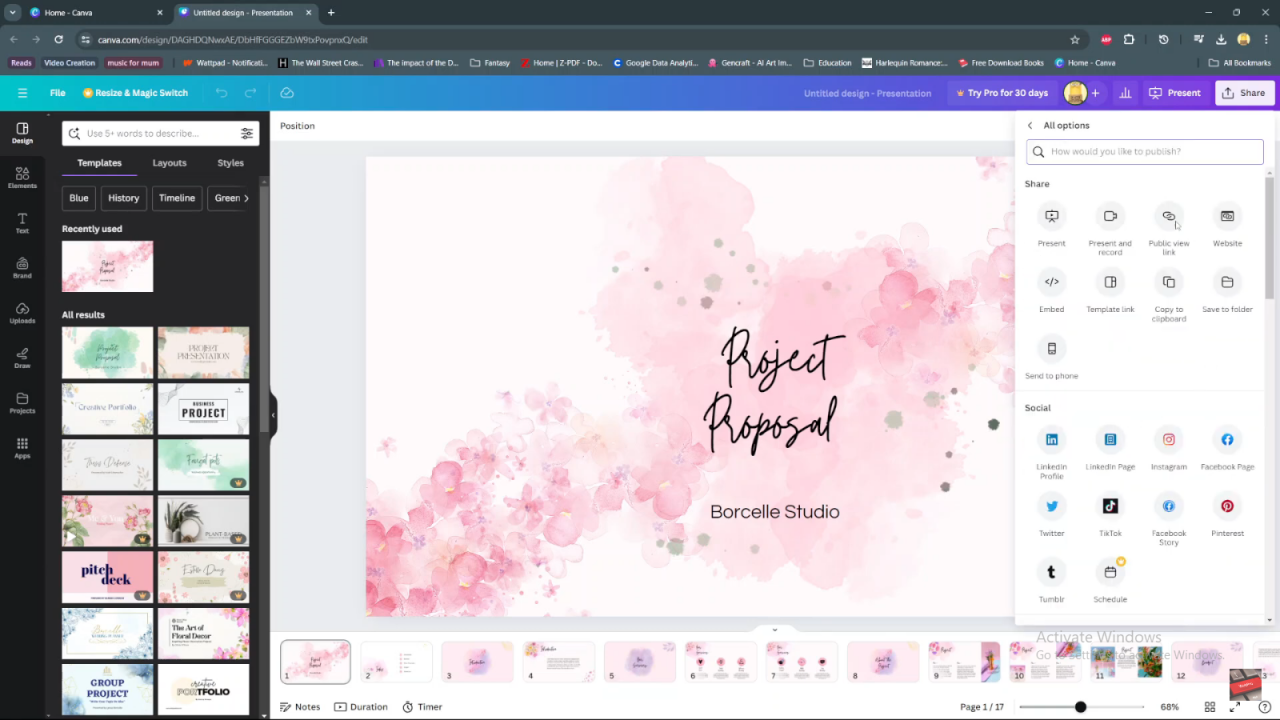The height and width of the screenshot is (720, 1280).
Task: Select the Text tool in the sidebar
Action: pyautogui.click(x=22, y=223)
